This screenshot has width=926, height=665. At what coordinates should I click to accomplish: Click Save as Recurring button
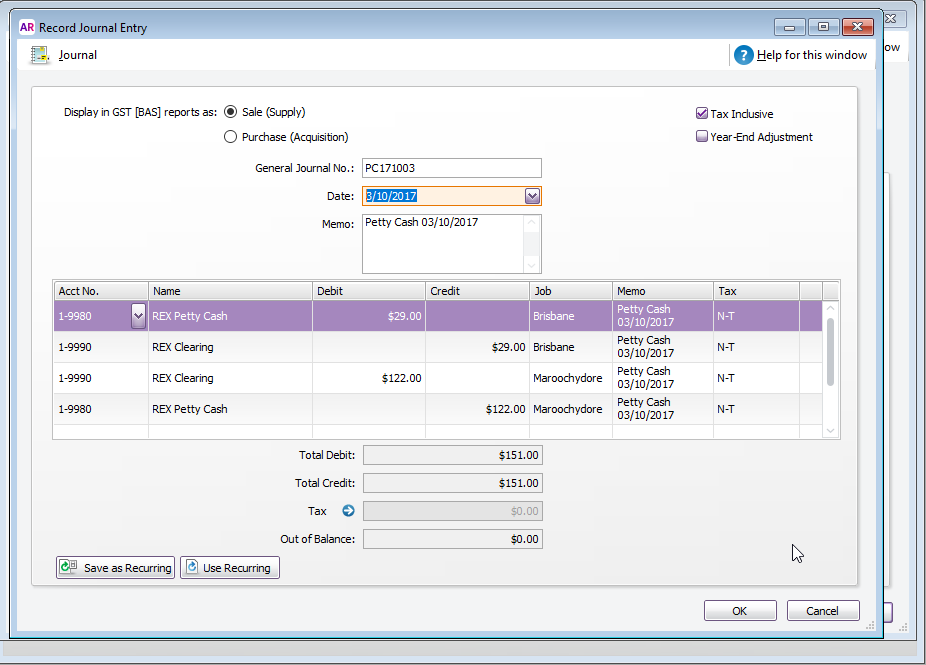pyautogui.click(x=116, y=568)
